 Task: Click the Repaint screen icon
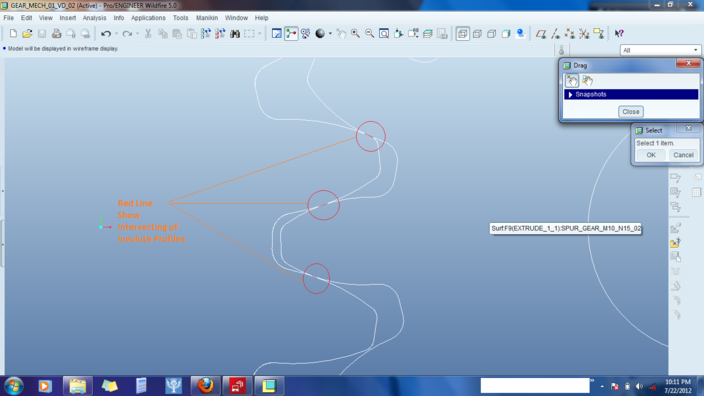click(x=277, y=34)
